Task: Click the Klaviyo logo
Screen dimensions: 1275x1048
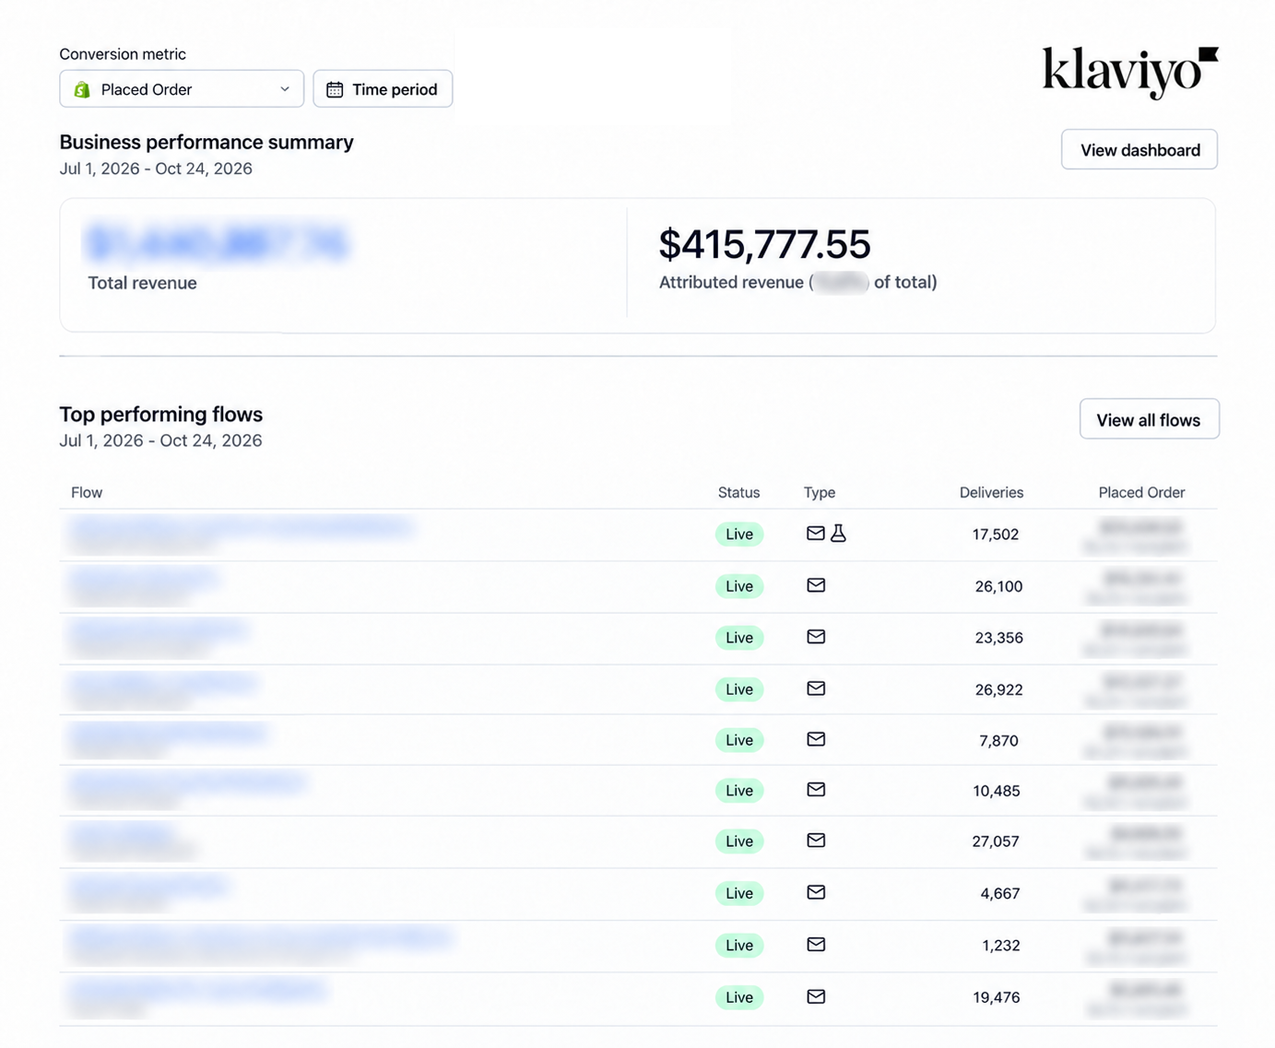Action: (1130, 71)
